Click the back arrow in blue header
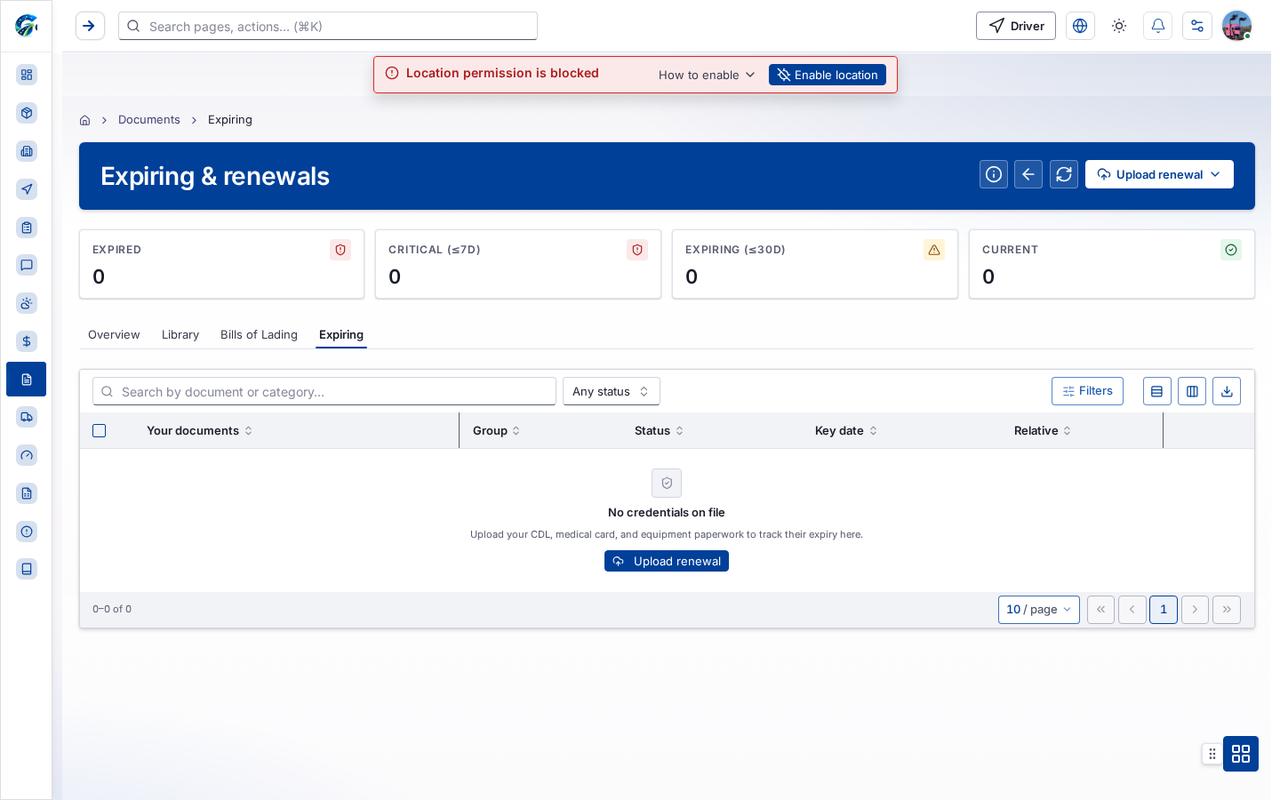Viewport: 1280px width, 800px height. point(1028,174)
